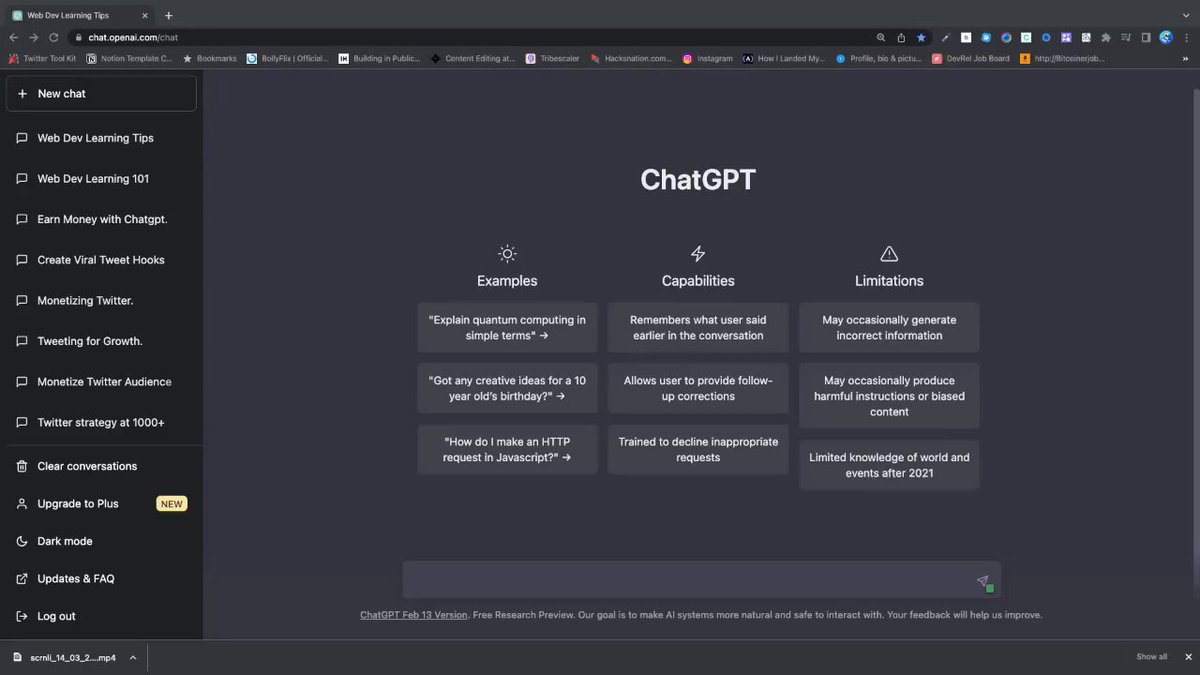
Task: Click the chat bubble icon beside Monetizing Twitter
Action: [22, 300]
